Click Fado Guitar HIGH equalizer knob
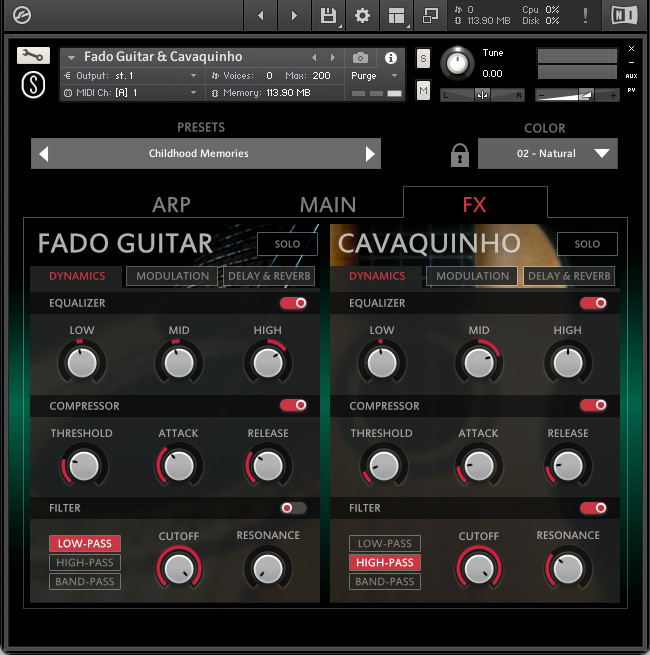 point(268,363)
